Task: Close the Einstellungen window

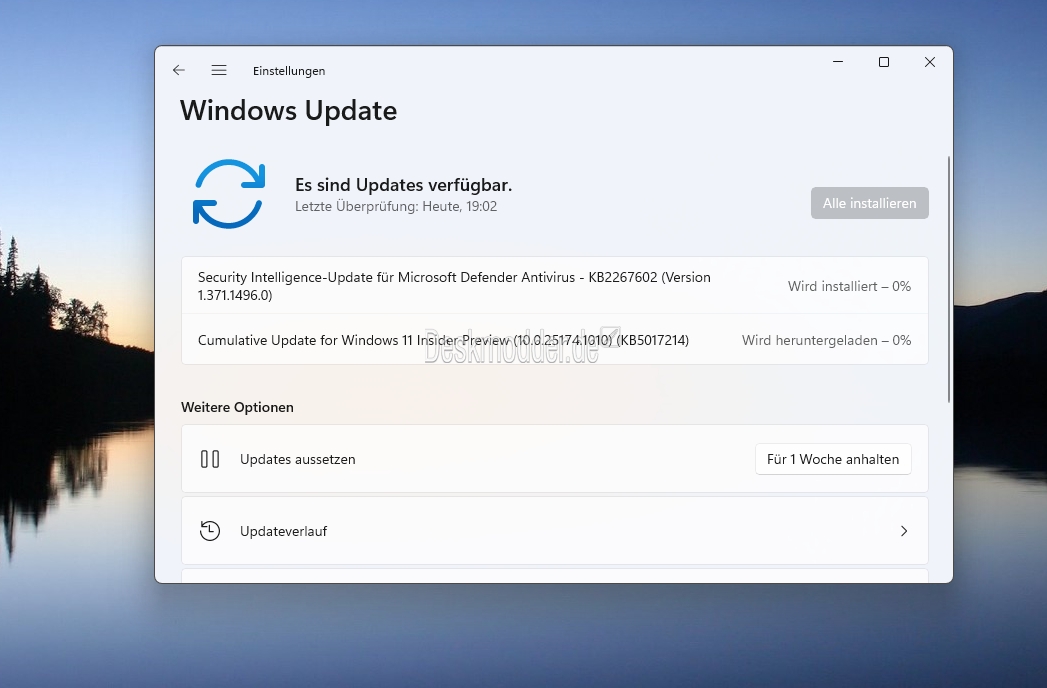Action: [929, 62]
